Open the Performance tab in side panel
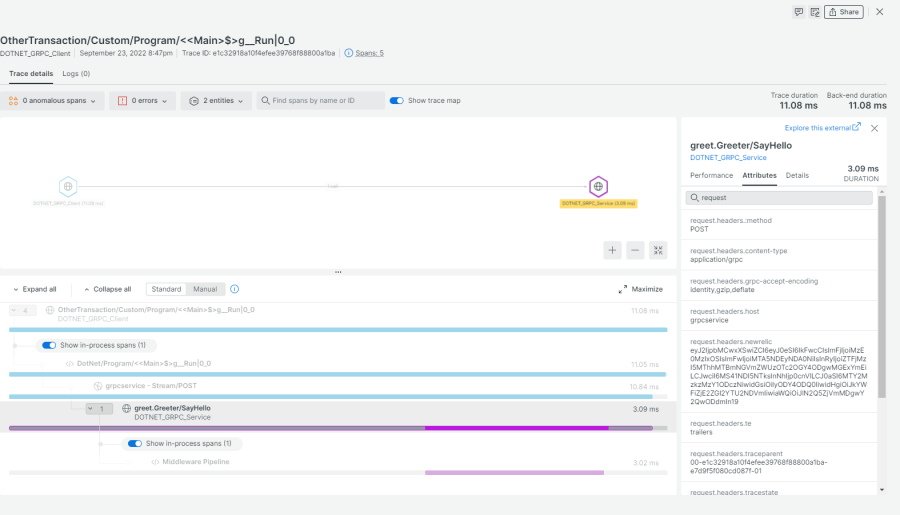Viewport: 900px width, 515px height. 711,175
